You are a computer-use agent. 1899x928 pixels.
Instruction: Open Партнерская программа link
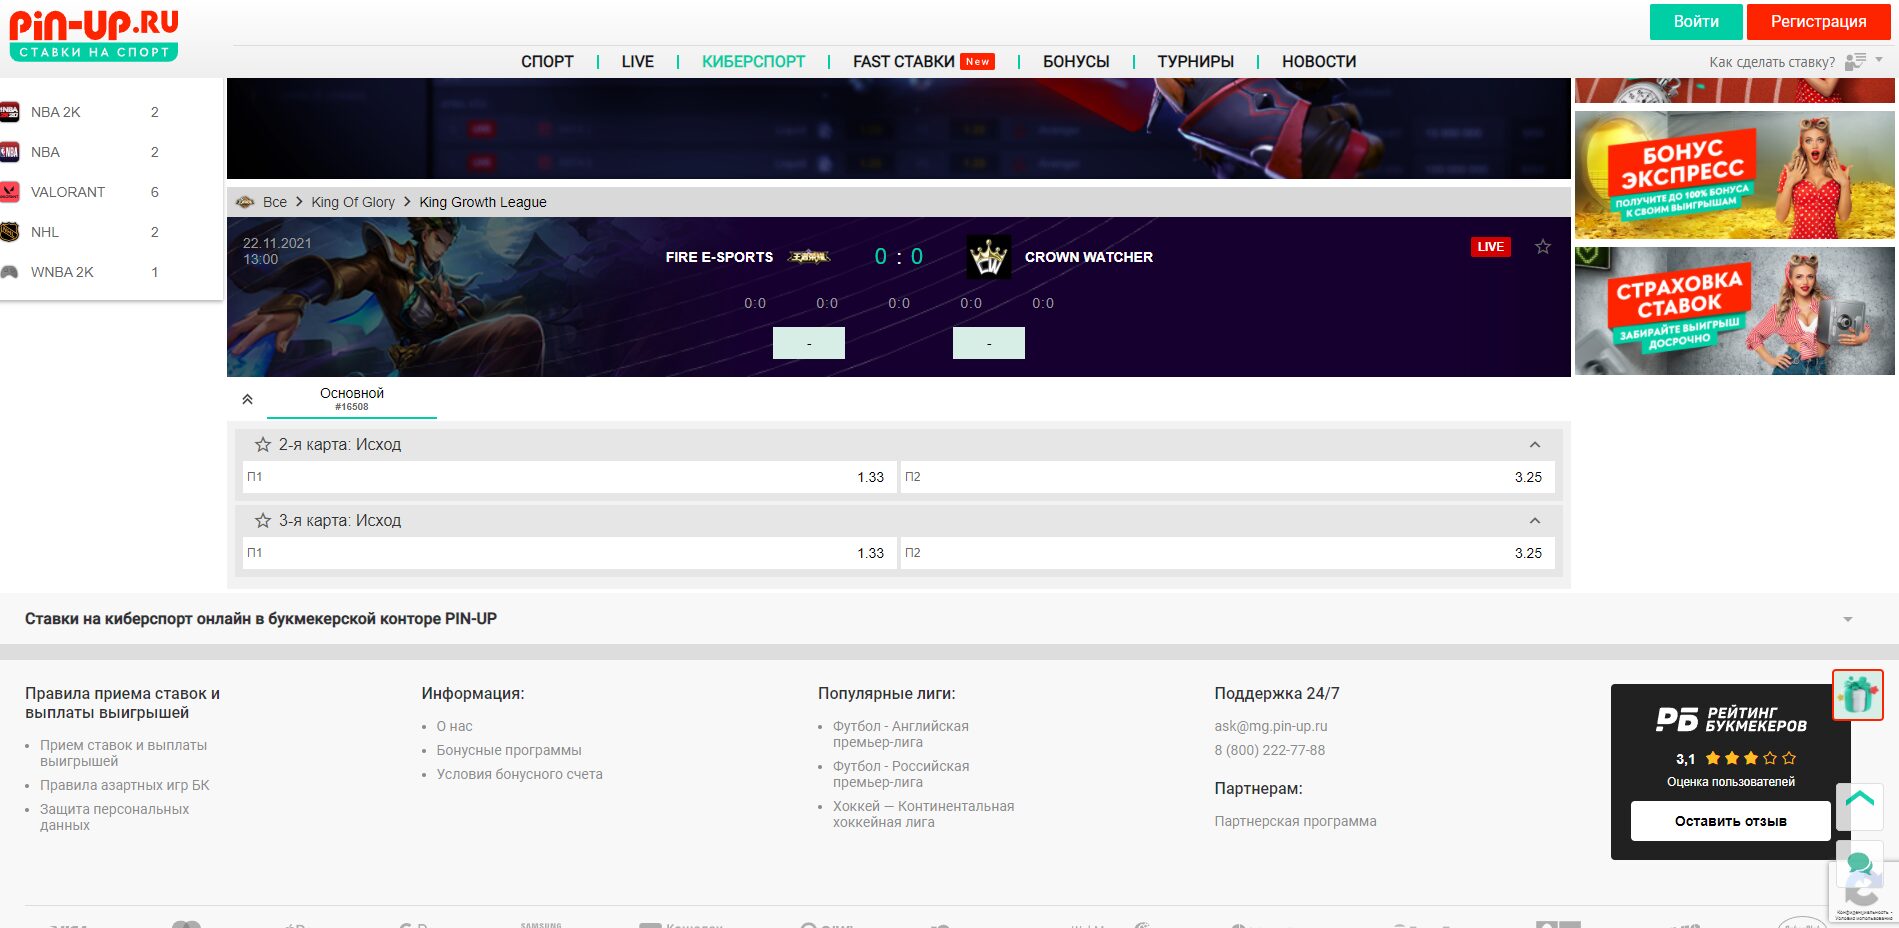point(1295,821)
